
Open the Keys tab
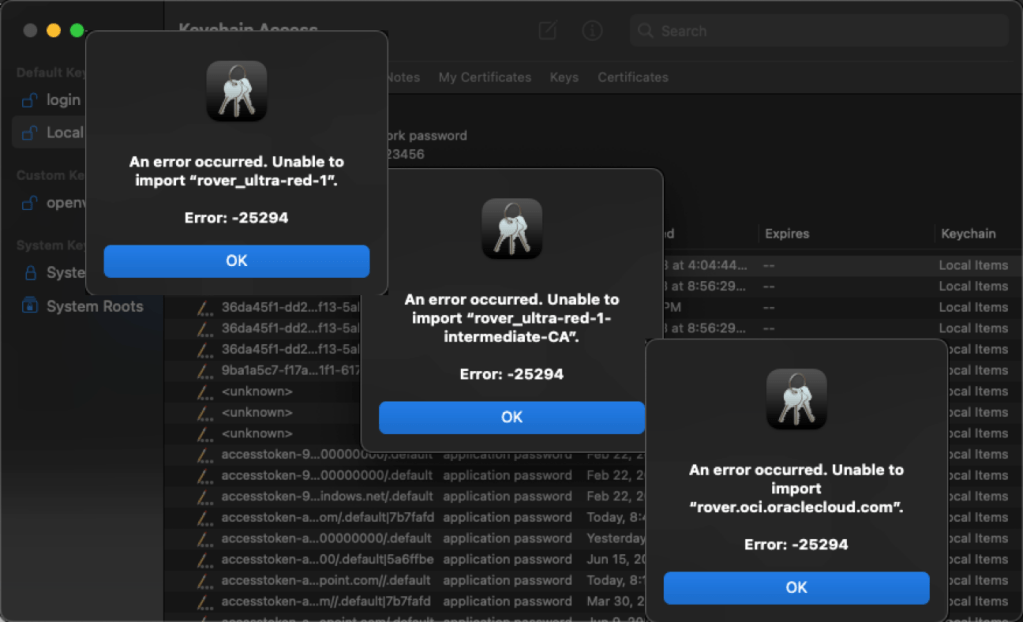point(564,77)
